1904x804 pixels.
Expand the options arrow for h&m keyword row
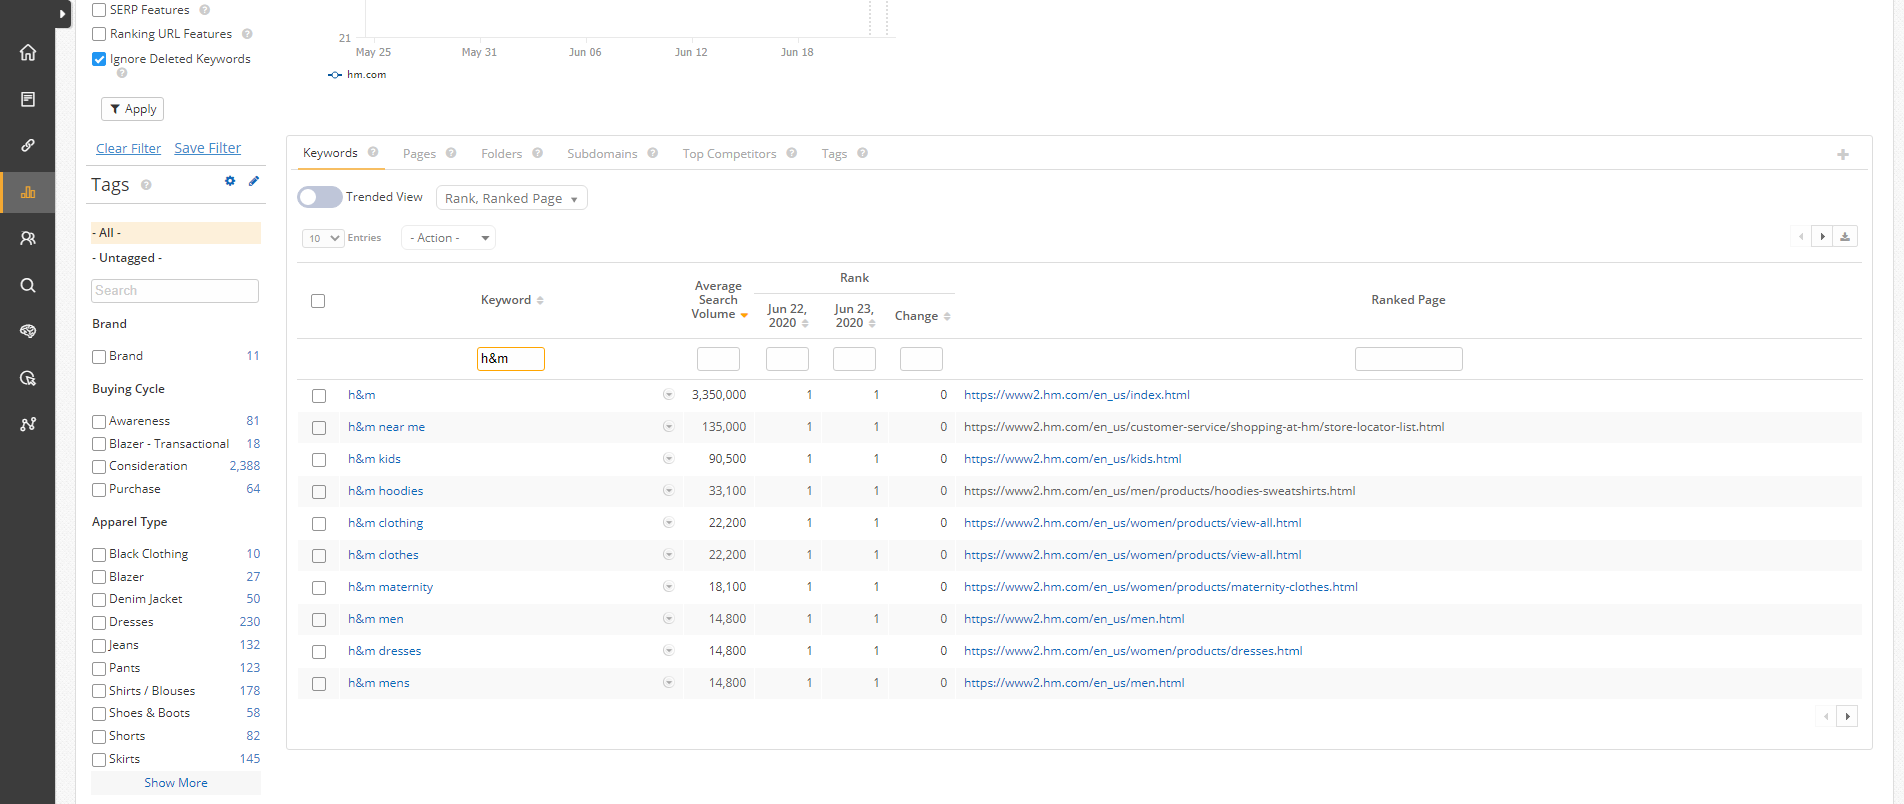pyautogui.click(x=668, y=395)
